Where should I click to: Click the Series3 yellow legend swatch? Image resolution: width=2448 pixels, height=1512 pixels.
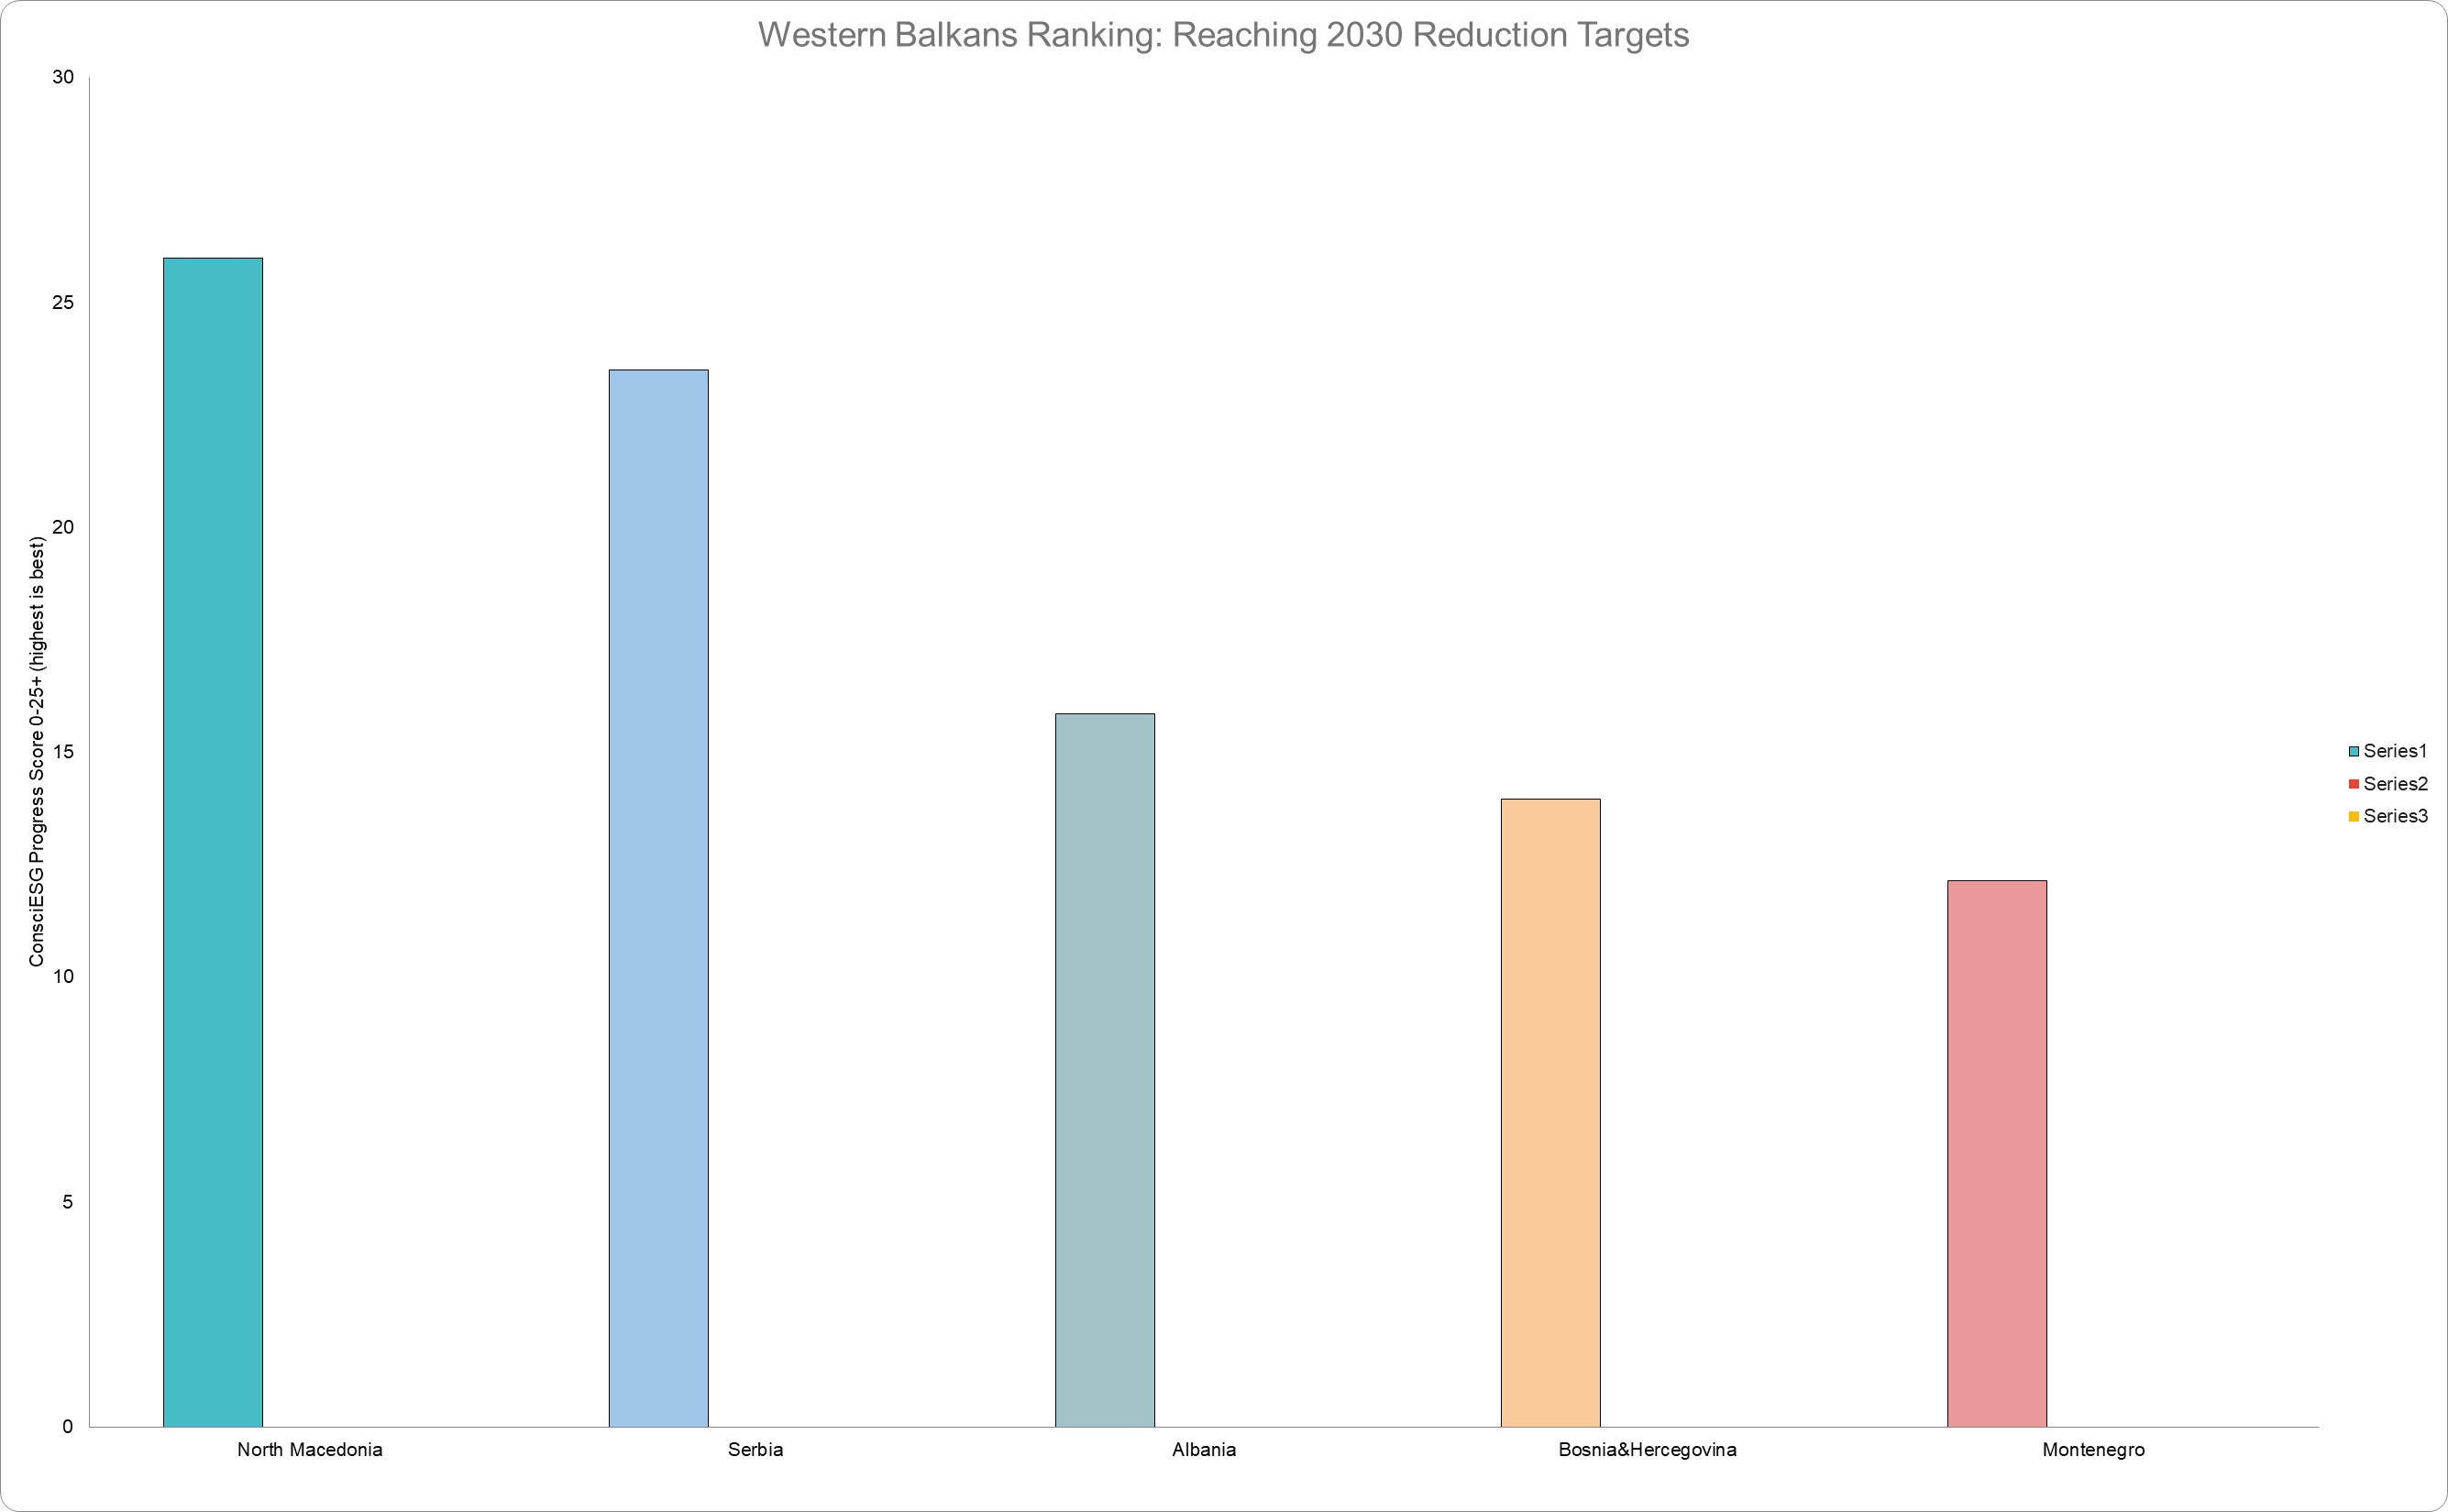pos(2354,816)
